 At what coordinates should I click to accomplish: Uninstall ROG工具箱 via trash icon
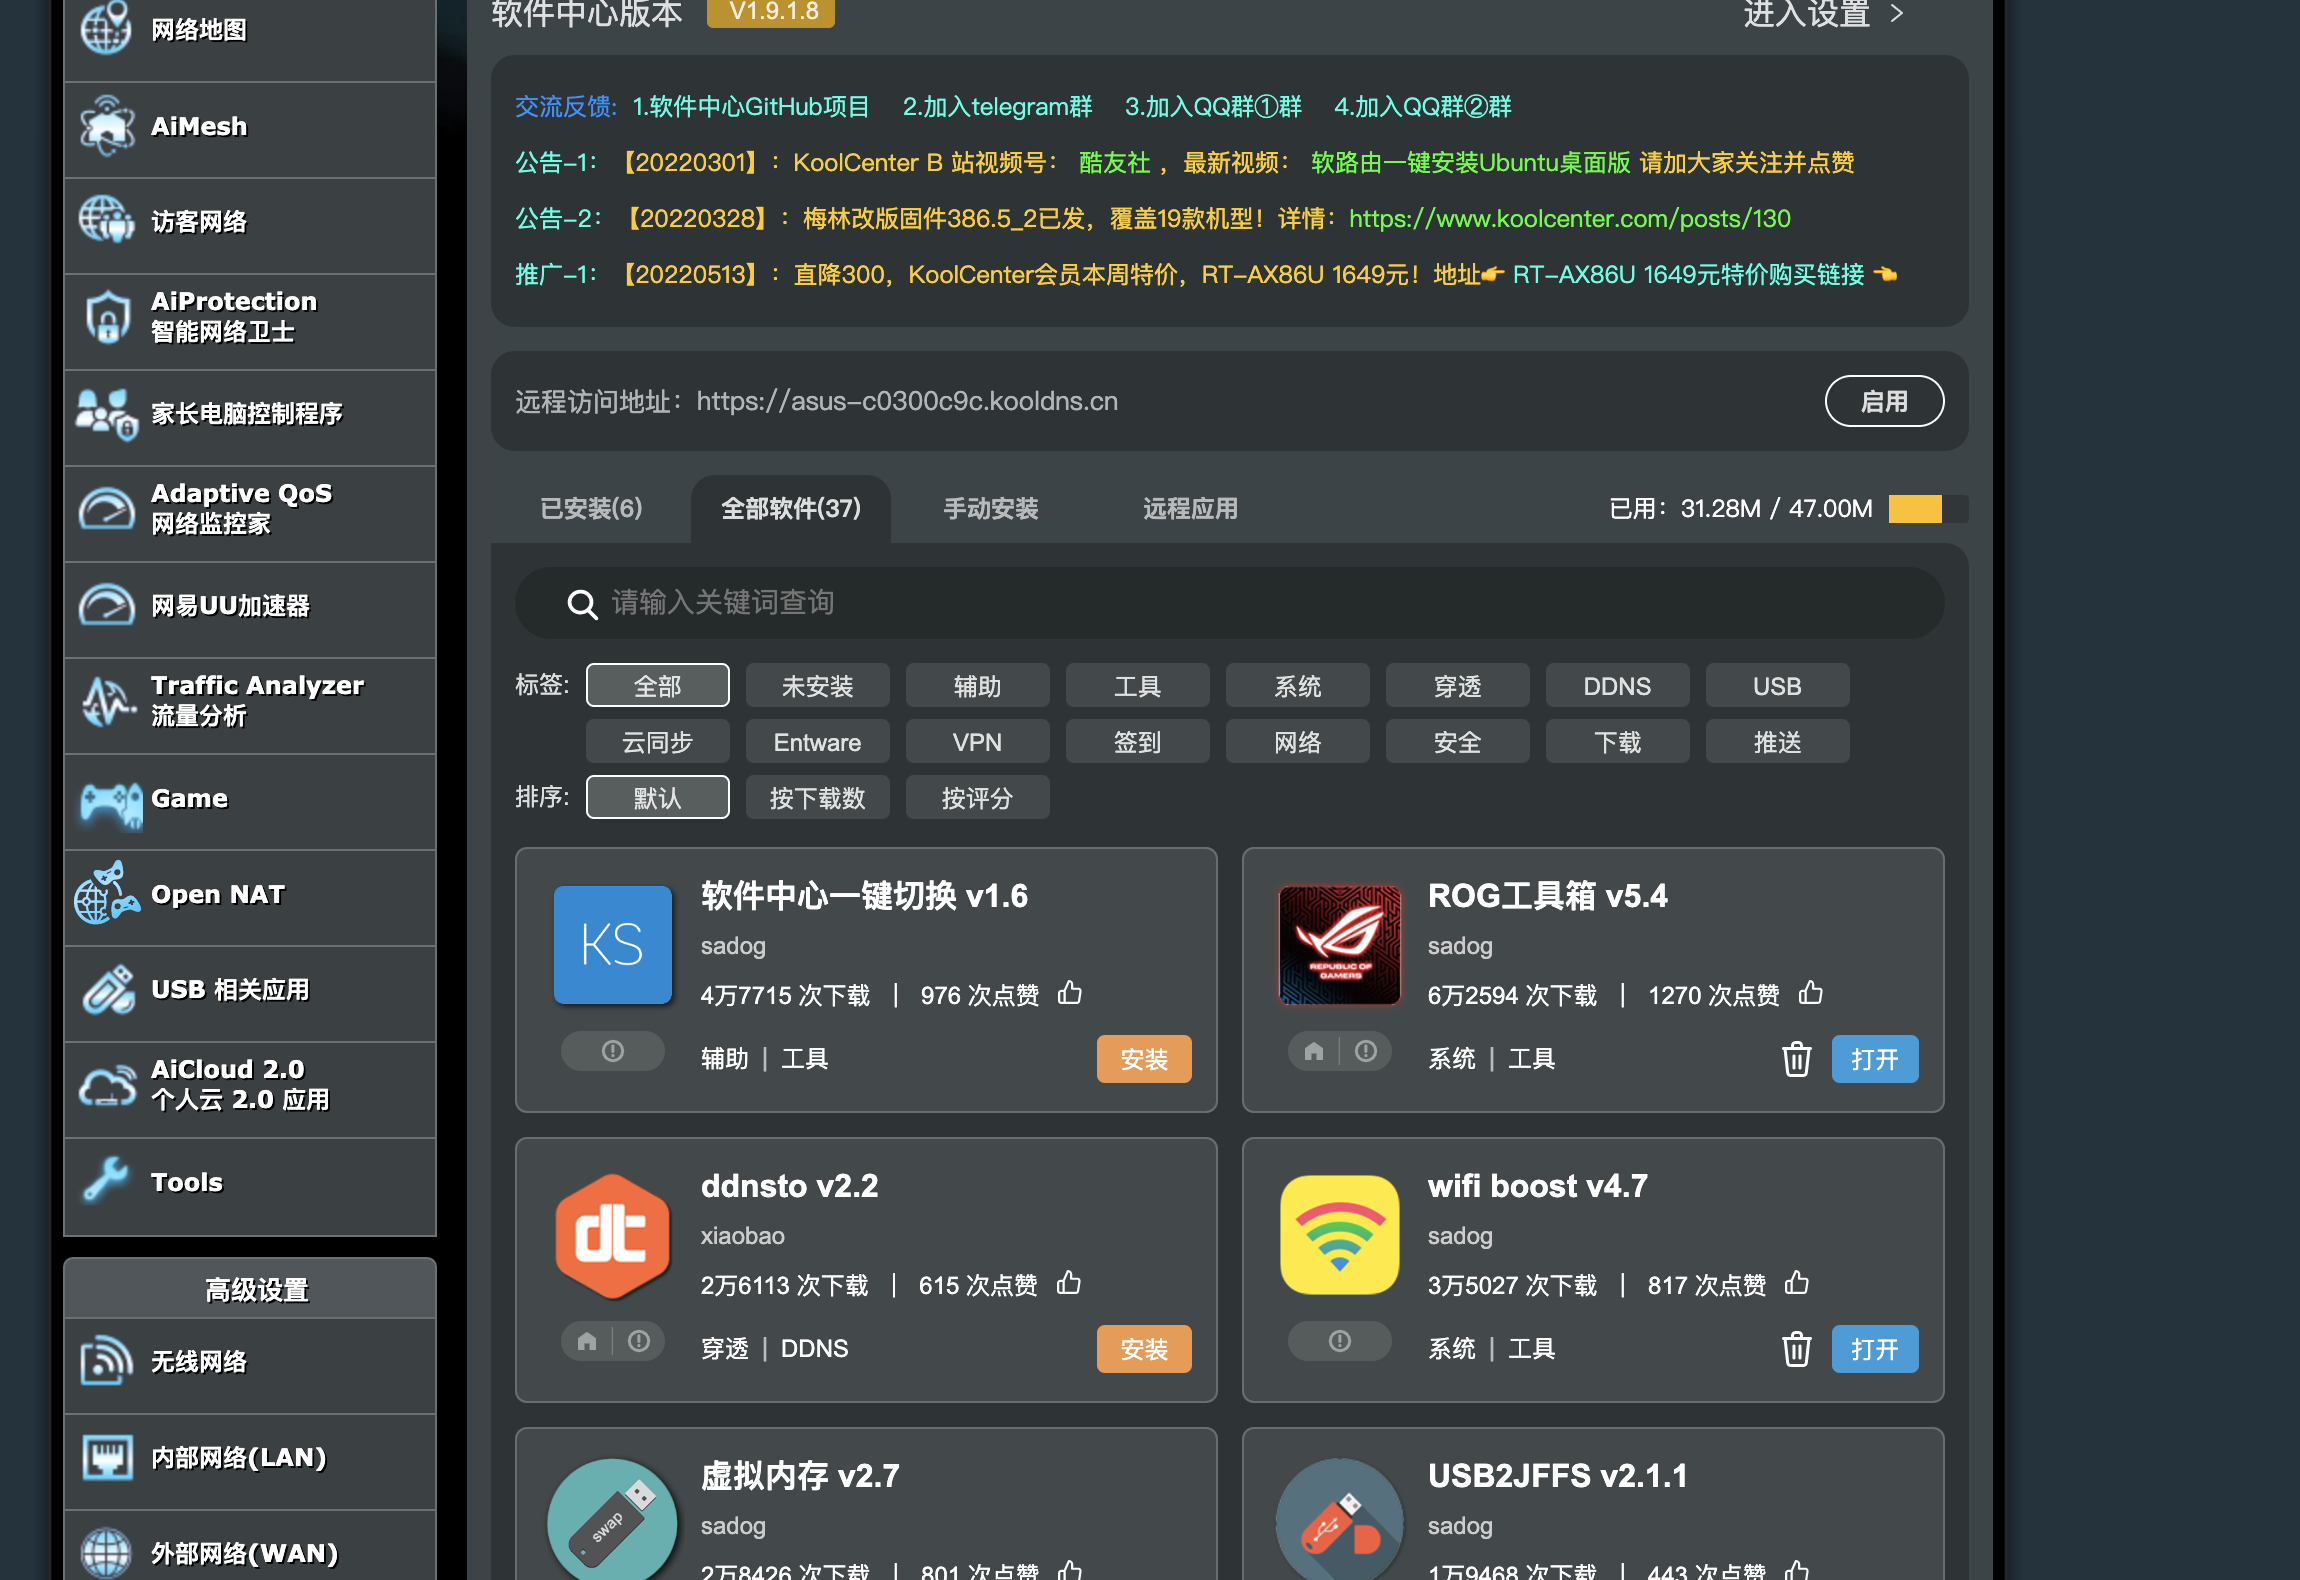(x=1796, y=1059)
